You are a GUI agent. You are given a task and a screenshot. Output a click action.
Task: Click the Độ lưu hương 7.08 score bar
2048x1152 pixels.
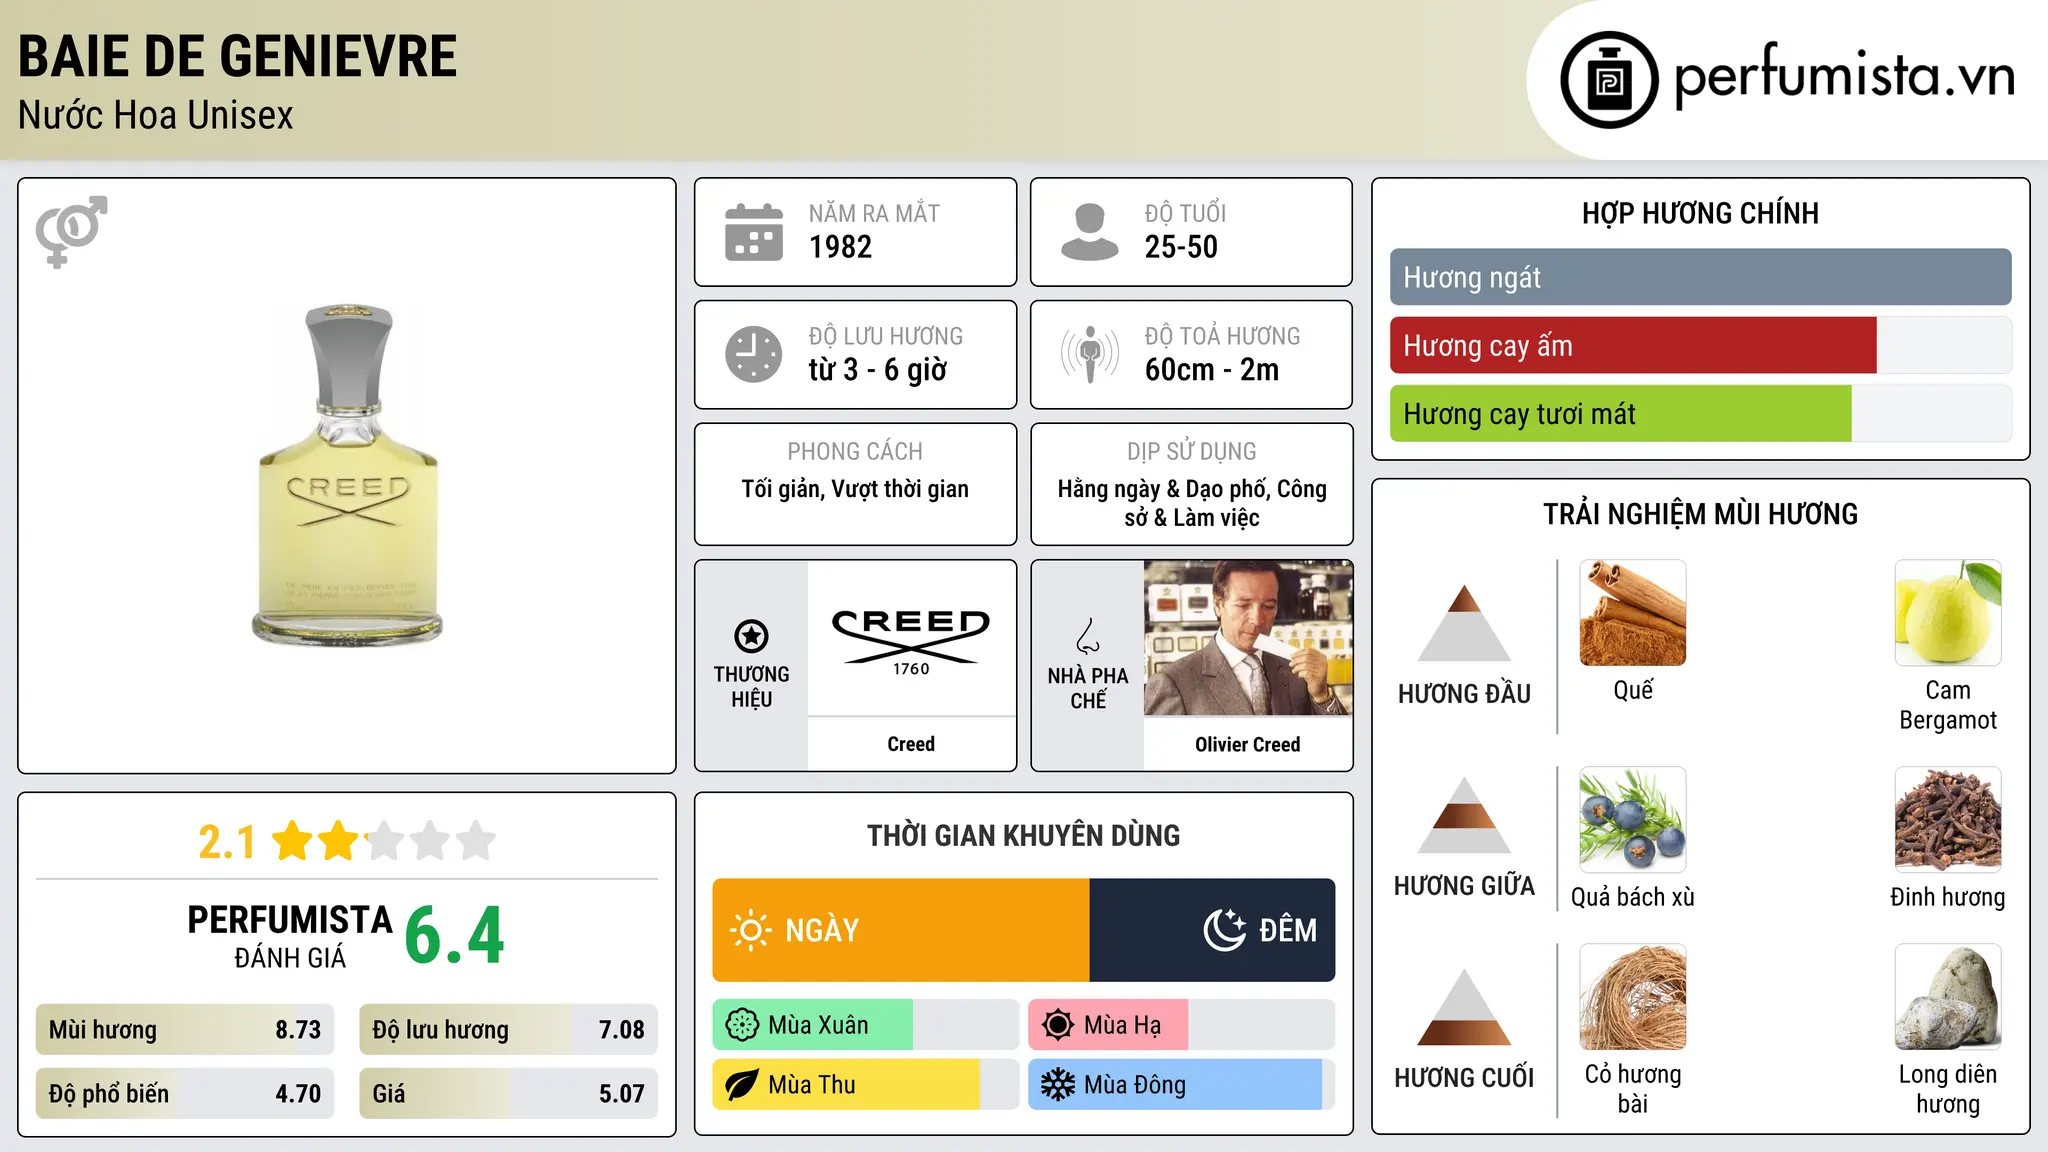tap(509, 1030)
